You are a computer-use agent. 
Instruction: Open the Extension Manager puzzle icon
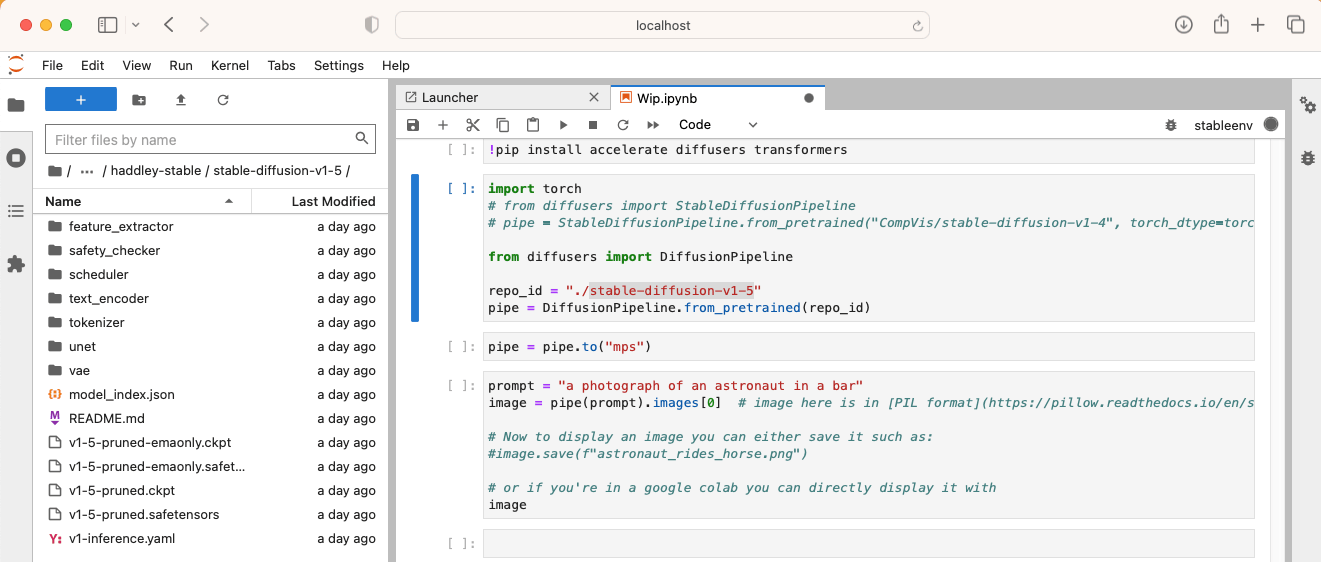tap(16, 264)
